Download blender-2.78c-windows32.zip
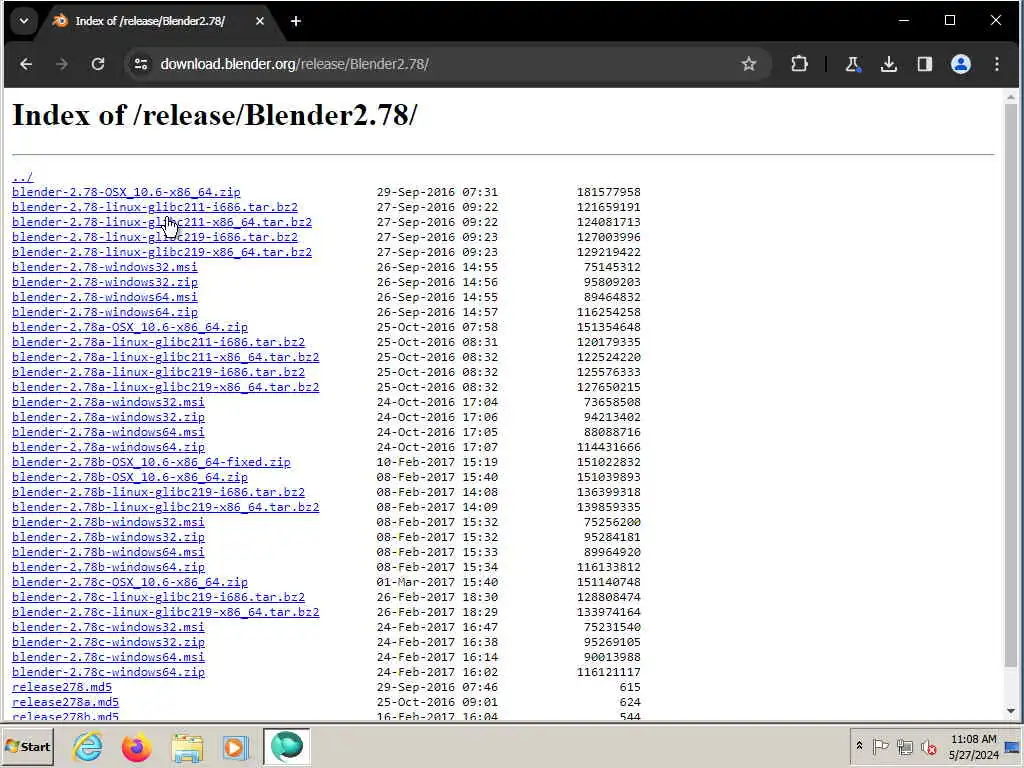Screen dimensions: 1024x768 pos(108,643)
